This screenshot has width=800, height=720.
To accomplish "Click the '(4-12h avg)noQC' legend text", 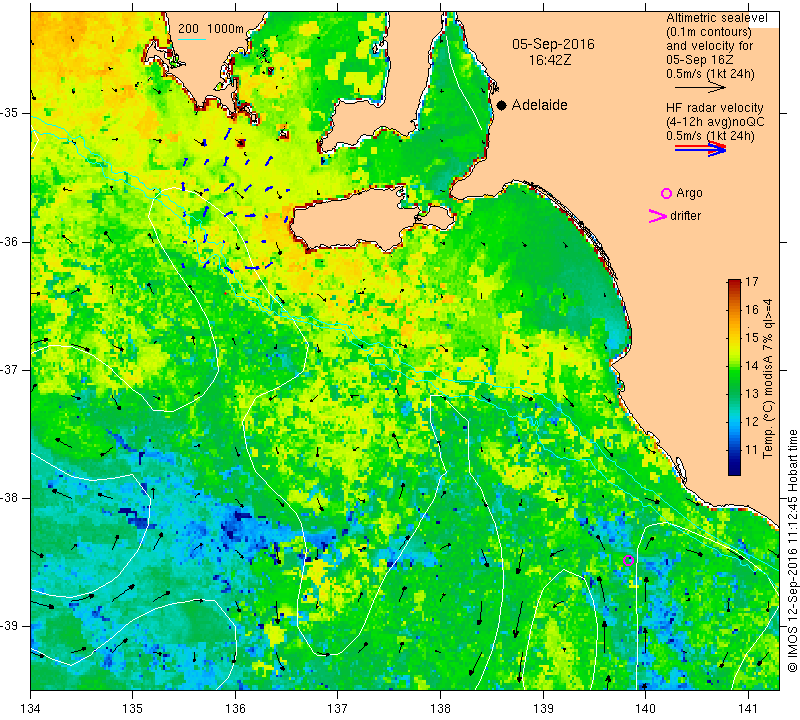I will [715, 122].
